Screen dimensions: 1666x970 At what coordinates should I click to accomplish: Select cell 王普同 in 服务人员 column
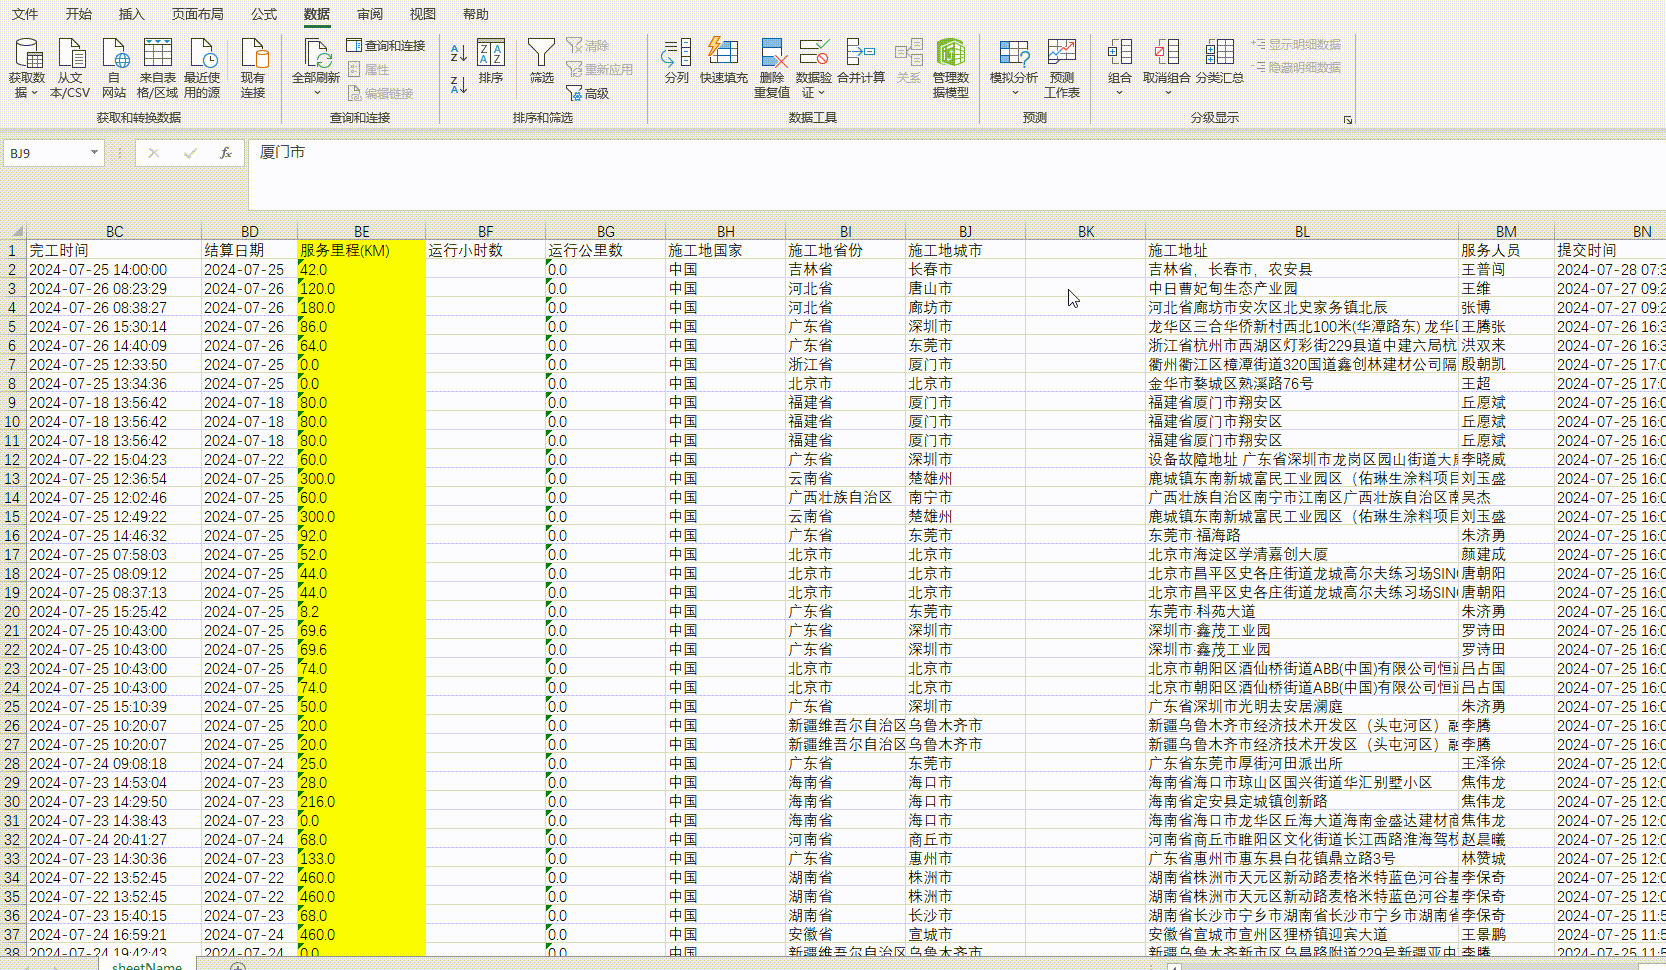pyautogui.click(x=1505, y=269)
